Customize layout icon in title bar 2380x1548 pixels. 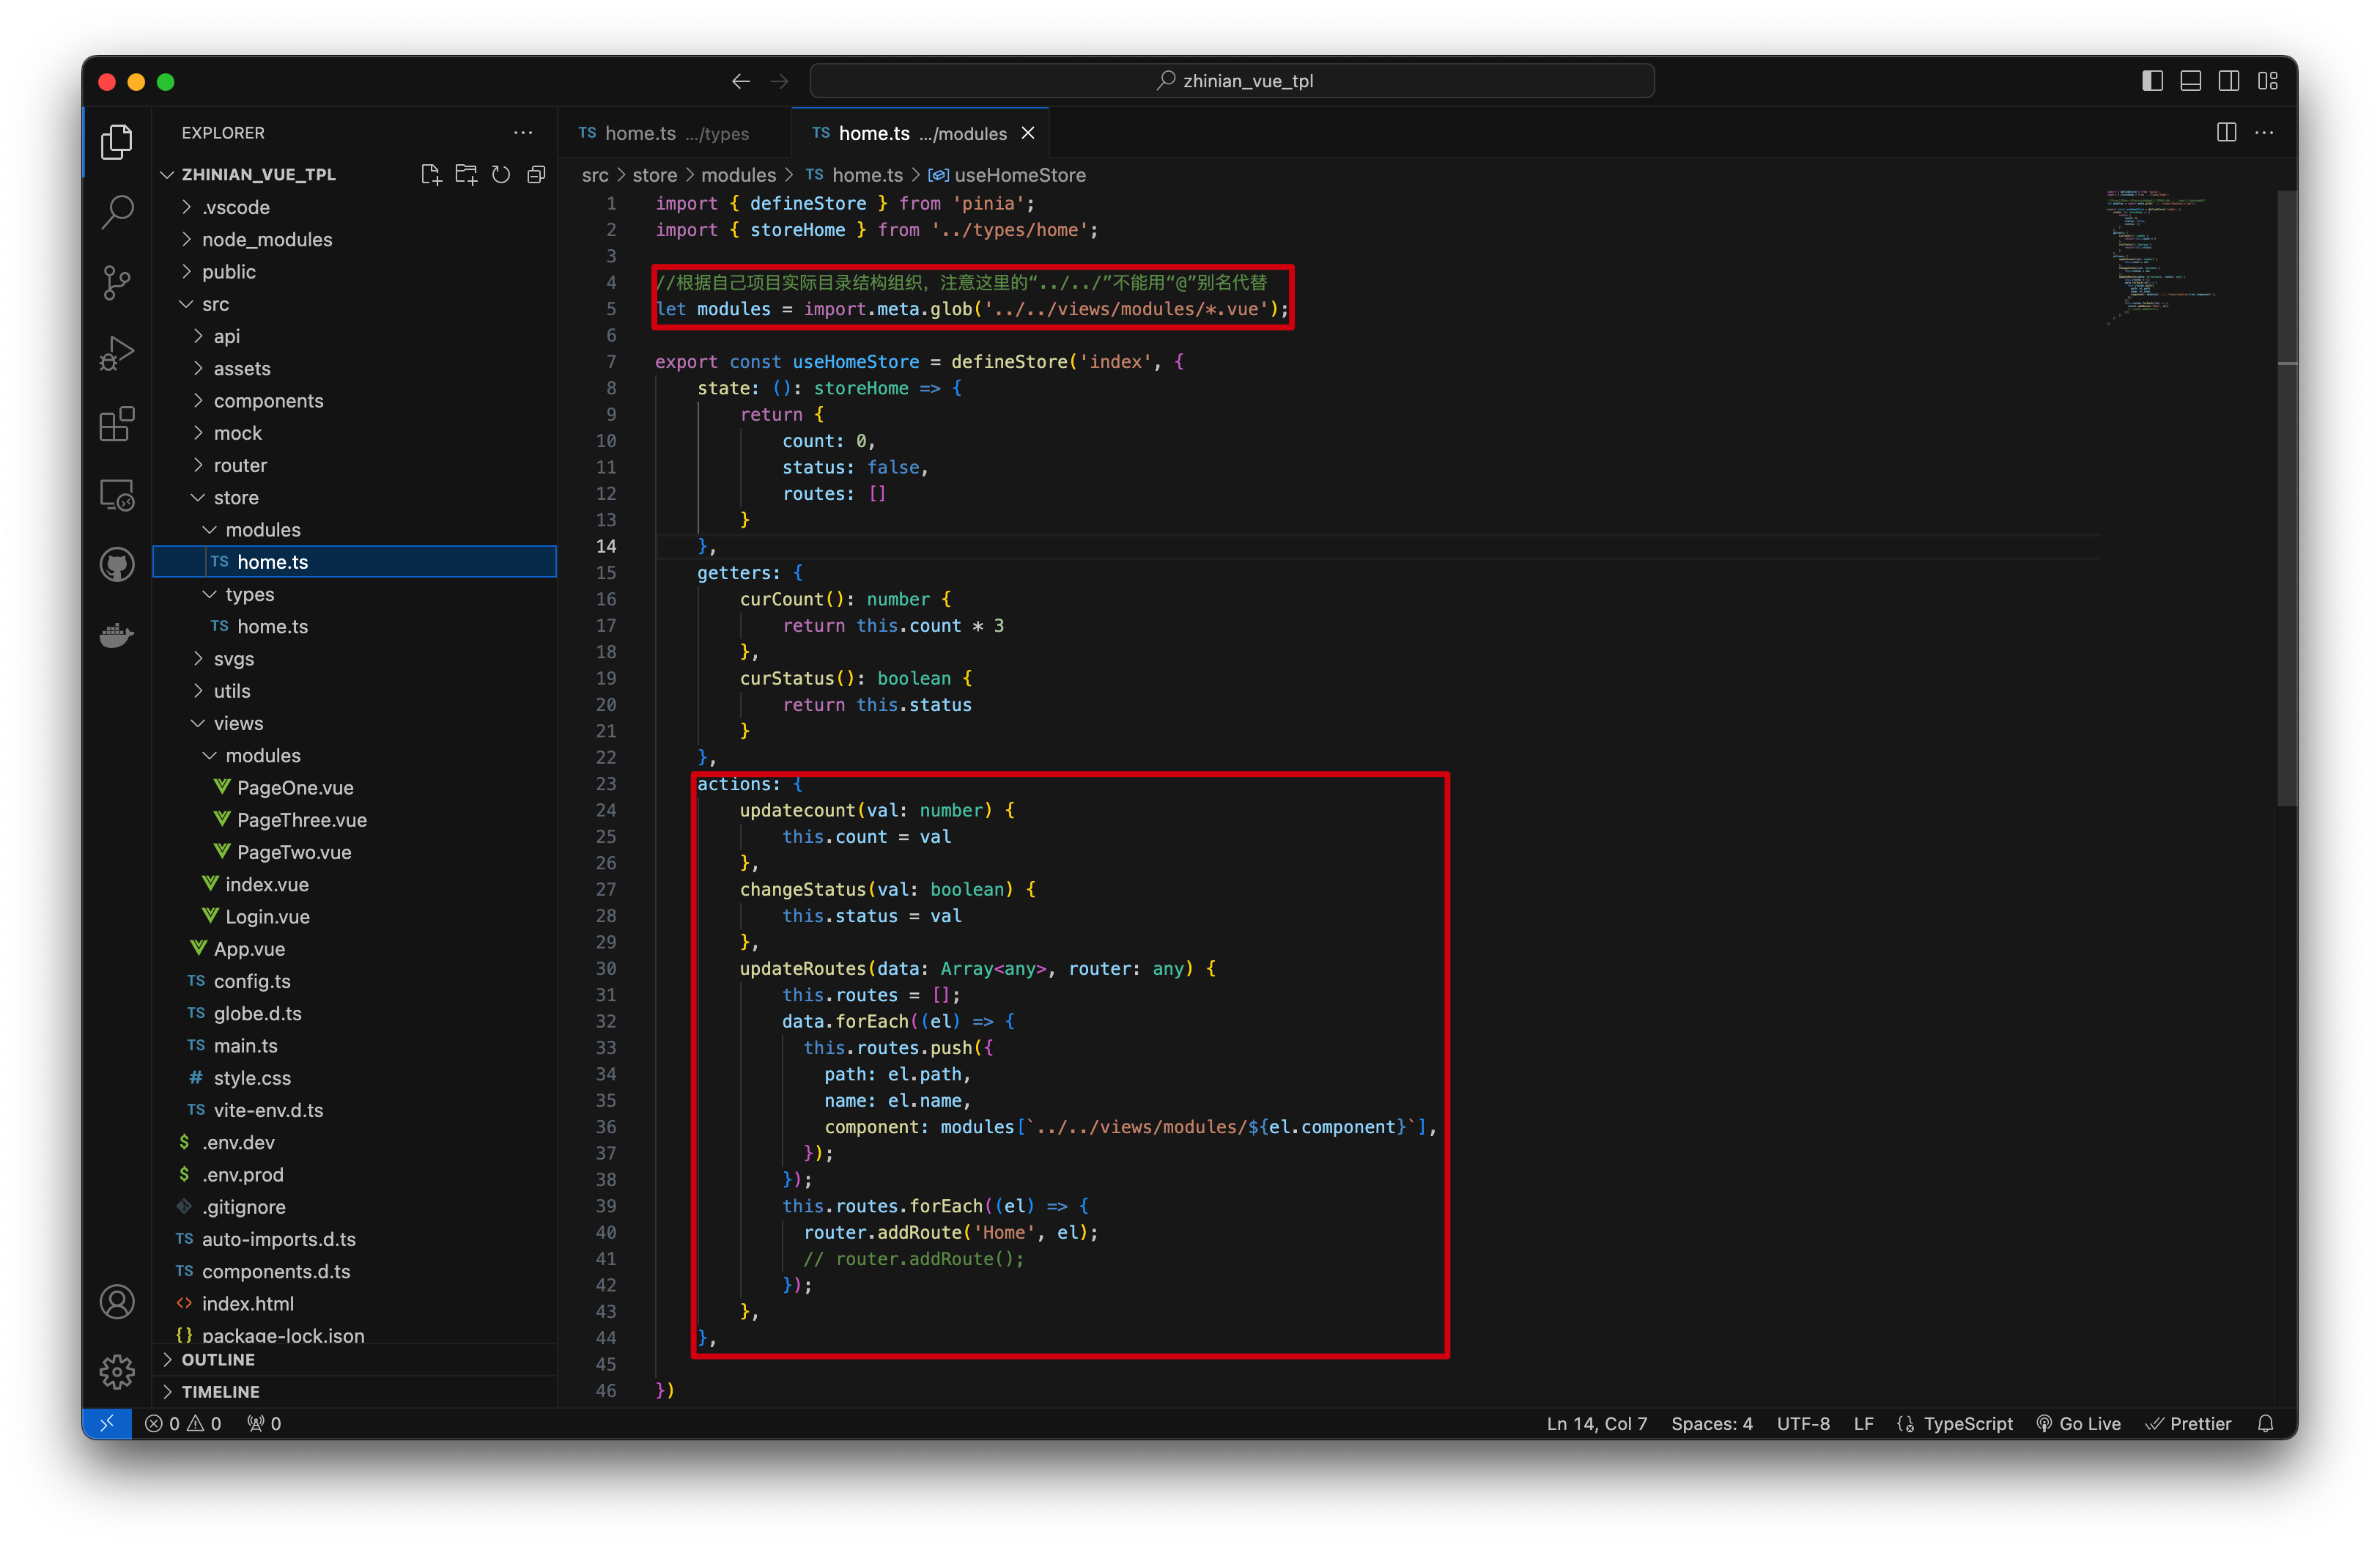pyautogui.click(x=2268, y=81)
